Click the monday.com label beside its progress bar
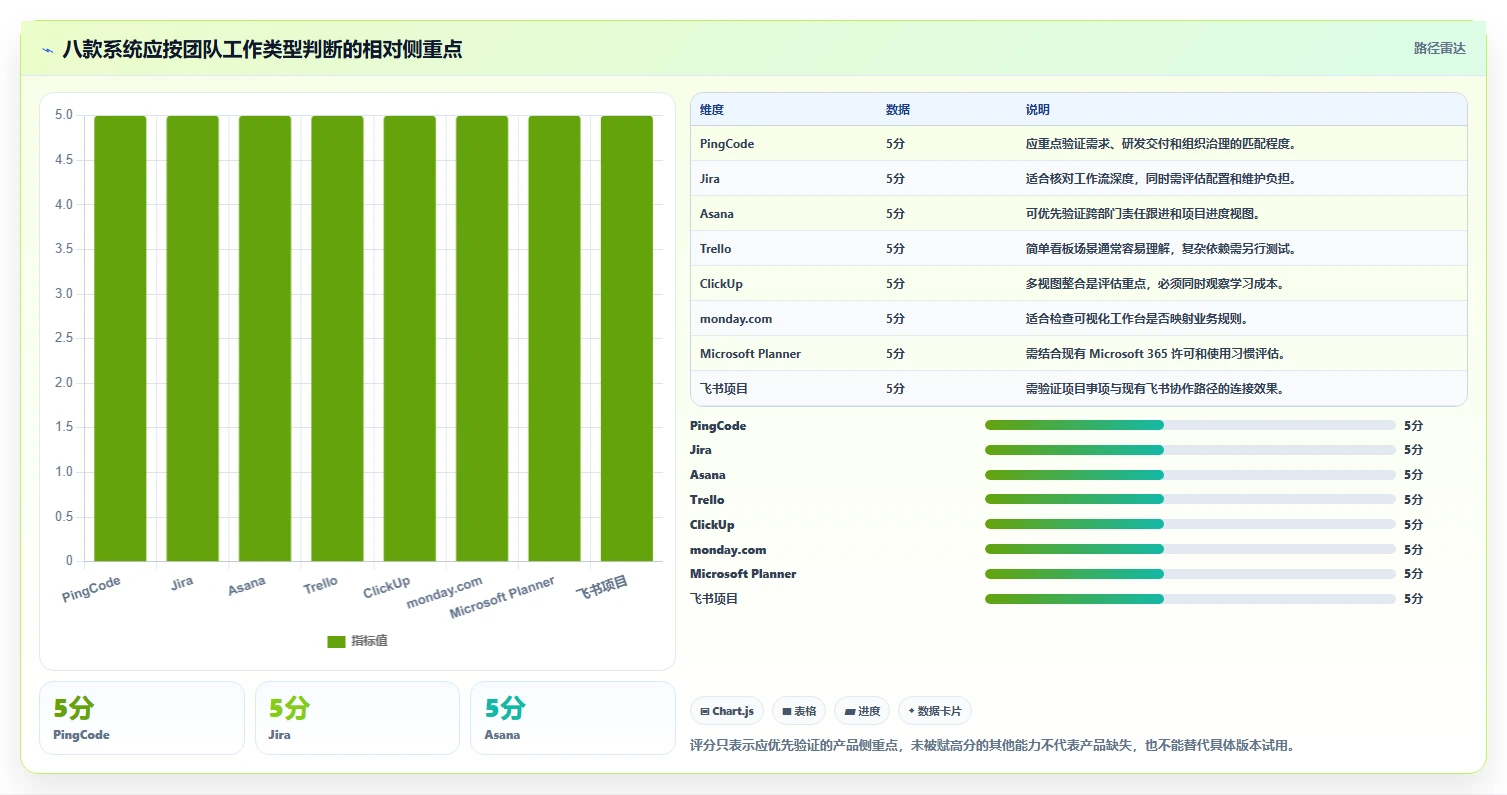 pyautogui.click(x=728, y=550)
